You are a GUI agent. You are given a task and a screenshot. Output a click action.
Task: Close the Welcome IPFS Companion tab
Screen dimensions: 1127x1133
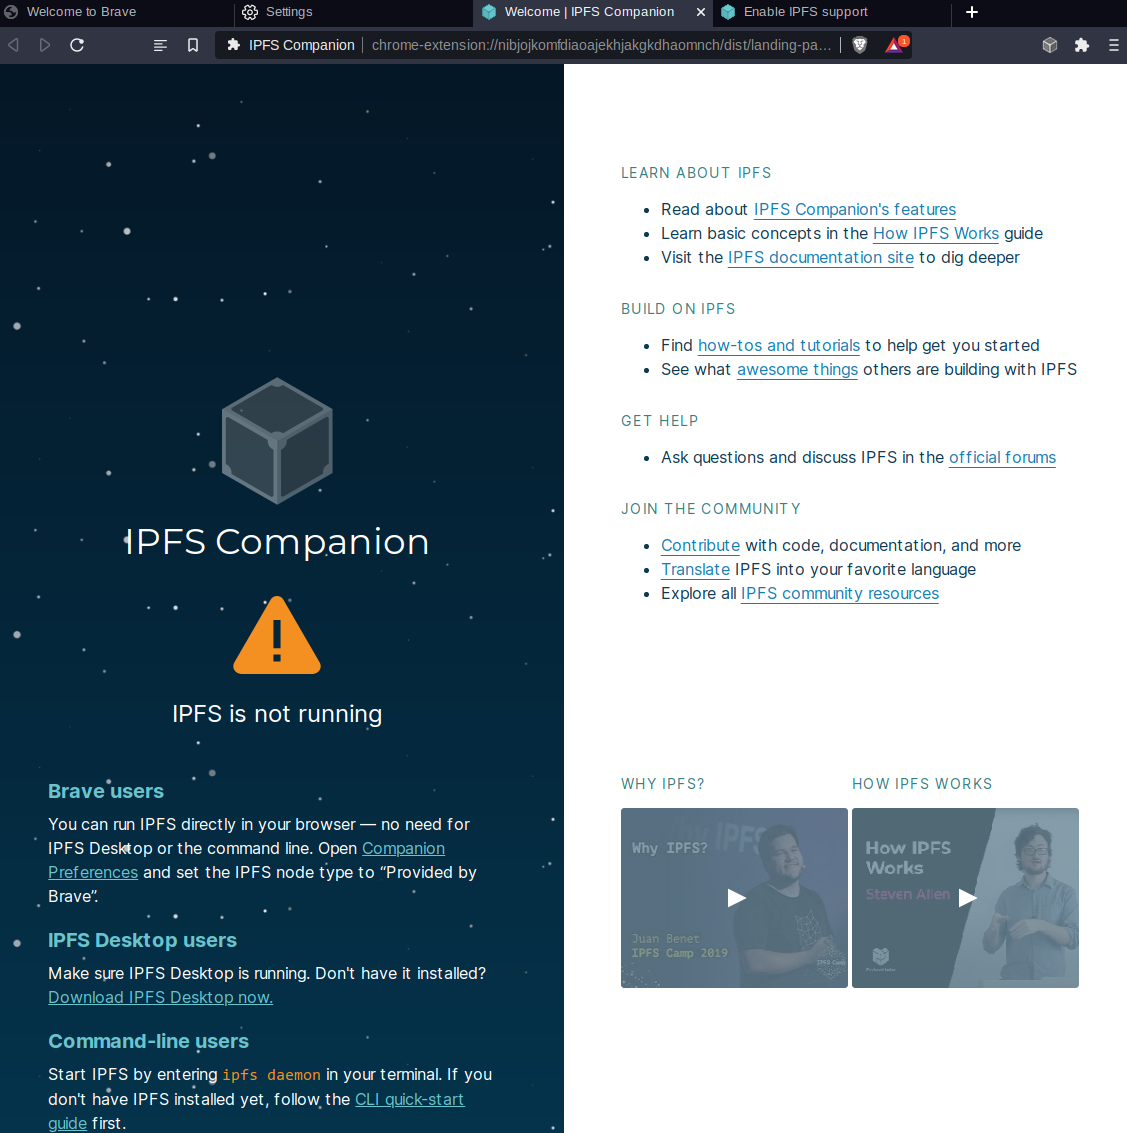click(701, 12)
